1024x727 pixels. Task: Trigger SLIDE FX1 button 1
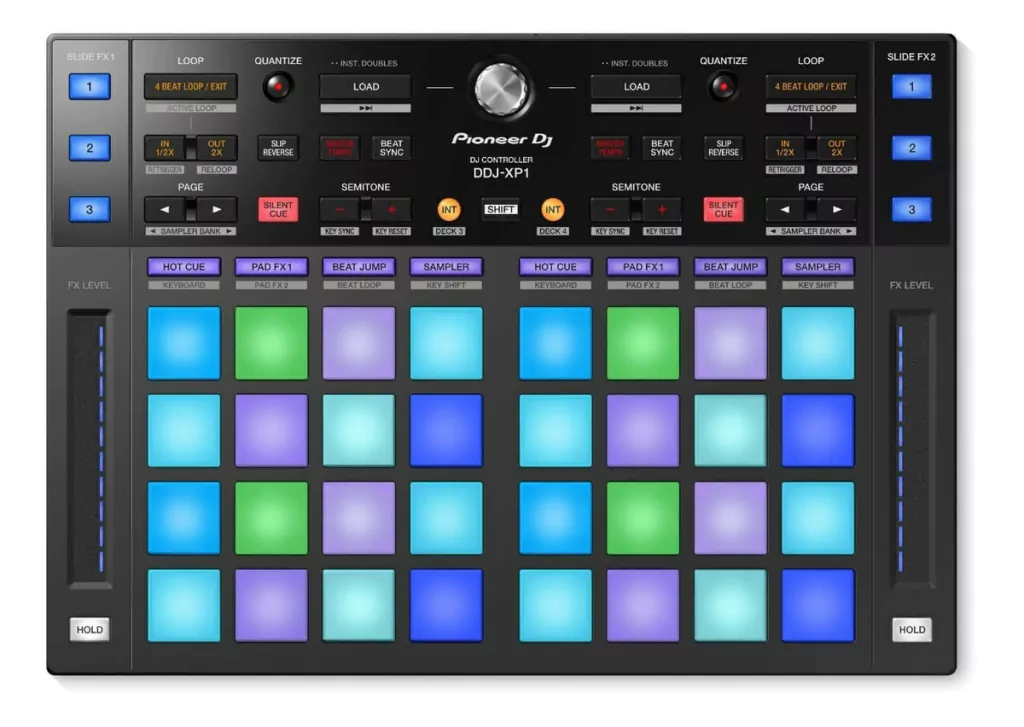pyautogui.click(x=89, y=87)
